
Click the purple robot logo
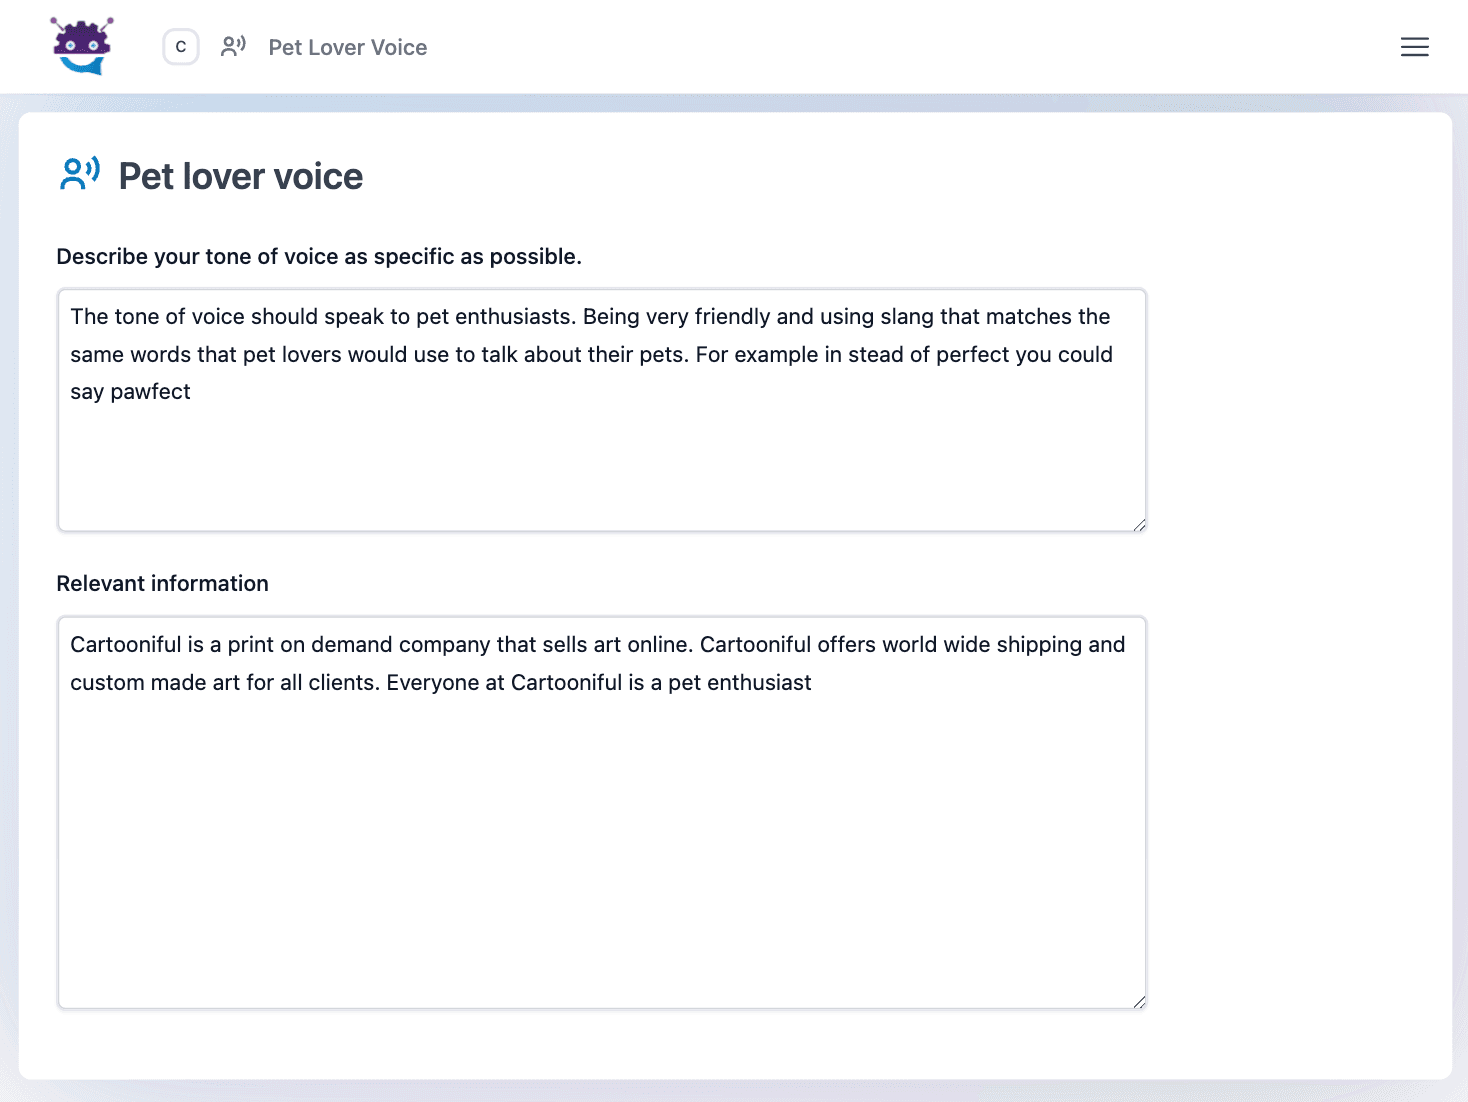click(x=82, y=46)
